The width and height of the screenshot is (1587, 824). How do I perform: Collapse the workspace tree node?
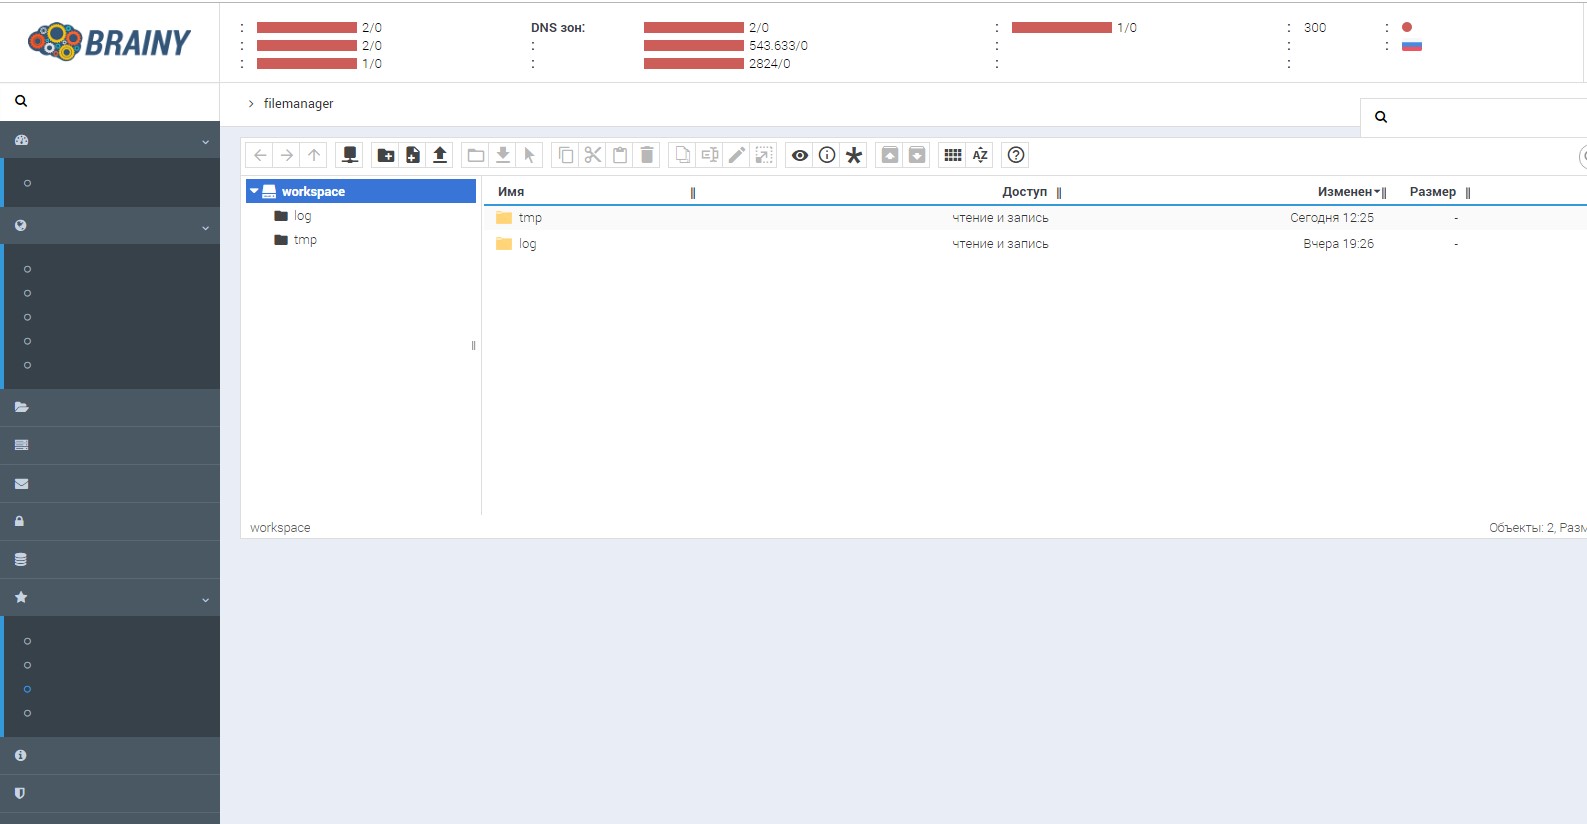coord(254,191)
